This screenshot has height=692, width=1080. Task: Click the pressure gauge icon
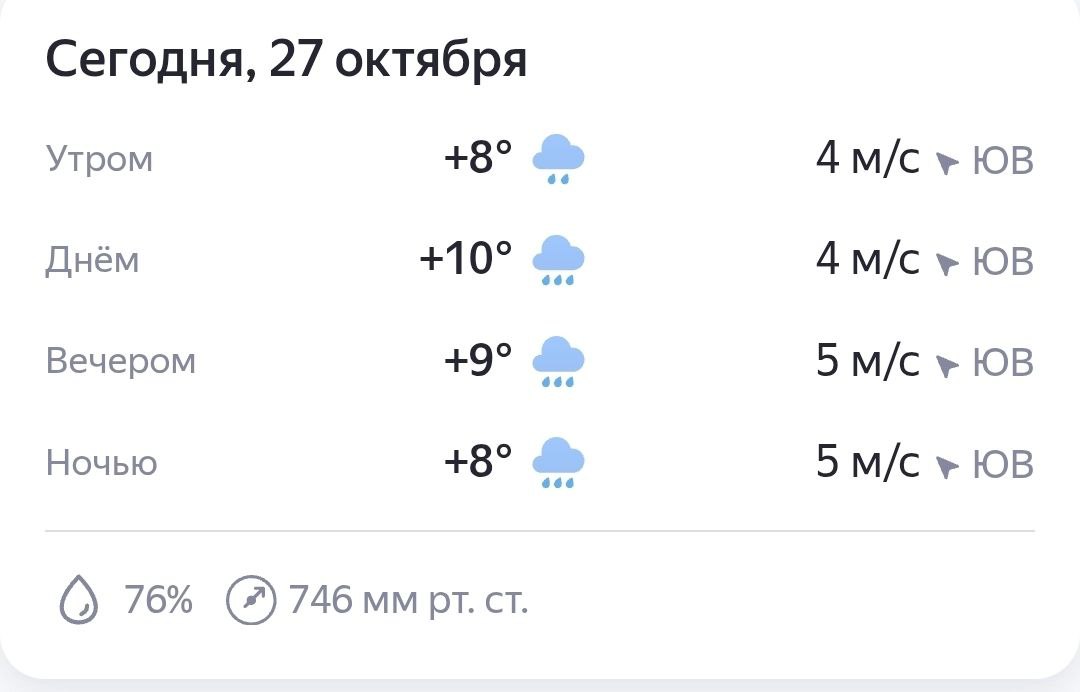pos(250,600)
